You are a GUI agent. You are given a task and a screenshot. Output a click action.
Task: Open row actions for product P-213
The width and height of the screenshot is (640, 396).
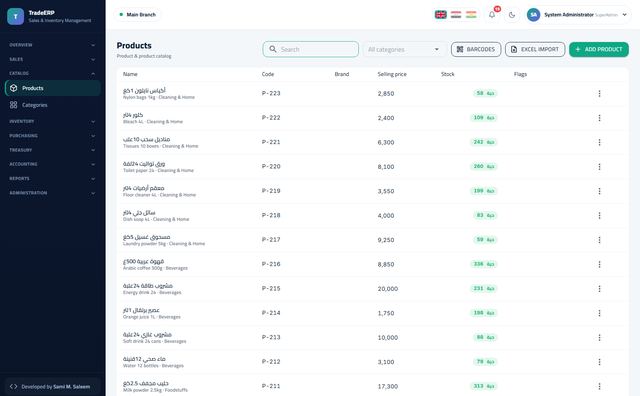tap(599, 337)
